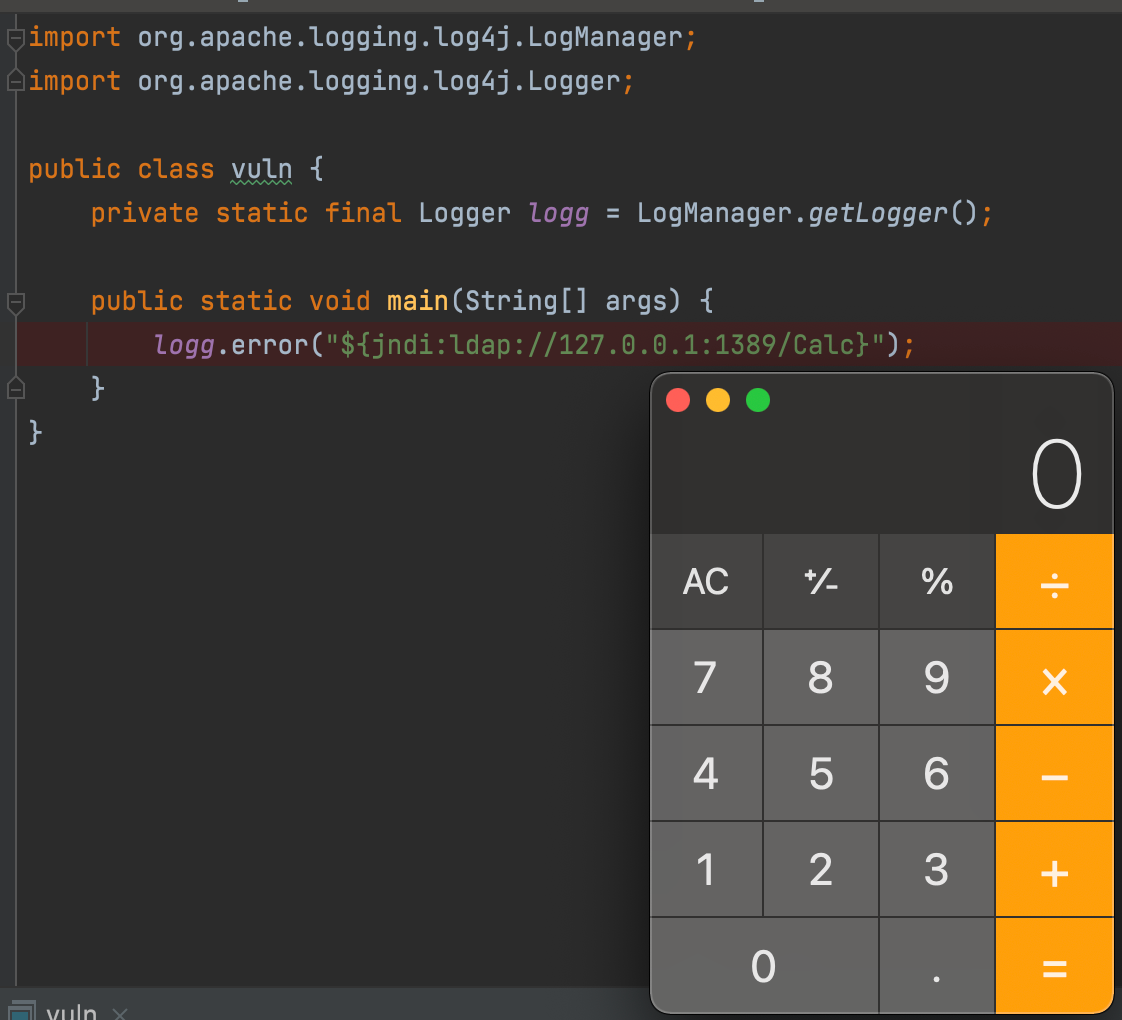Select the division operator key
Viewport: 1122px width, 1020px height.
pos(1054,581)
